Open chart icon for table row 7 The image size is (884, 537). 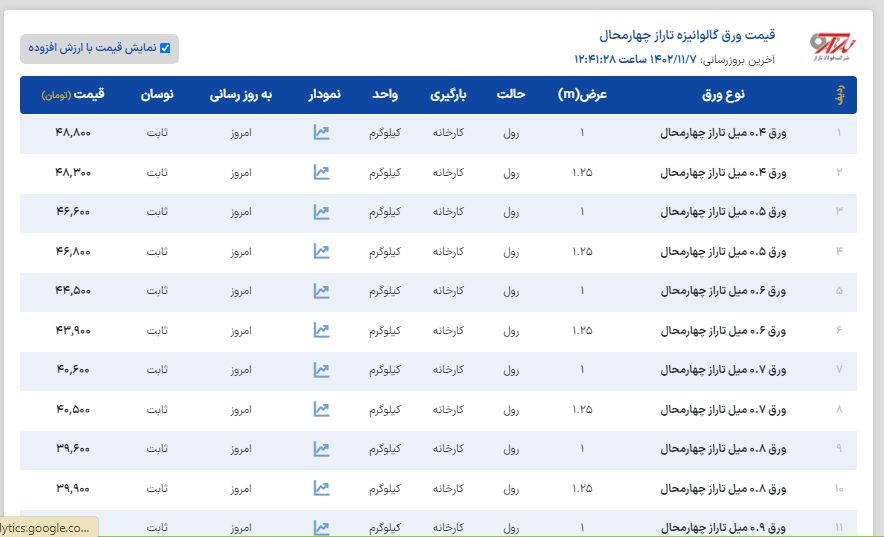pos(321,369)
